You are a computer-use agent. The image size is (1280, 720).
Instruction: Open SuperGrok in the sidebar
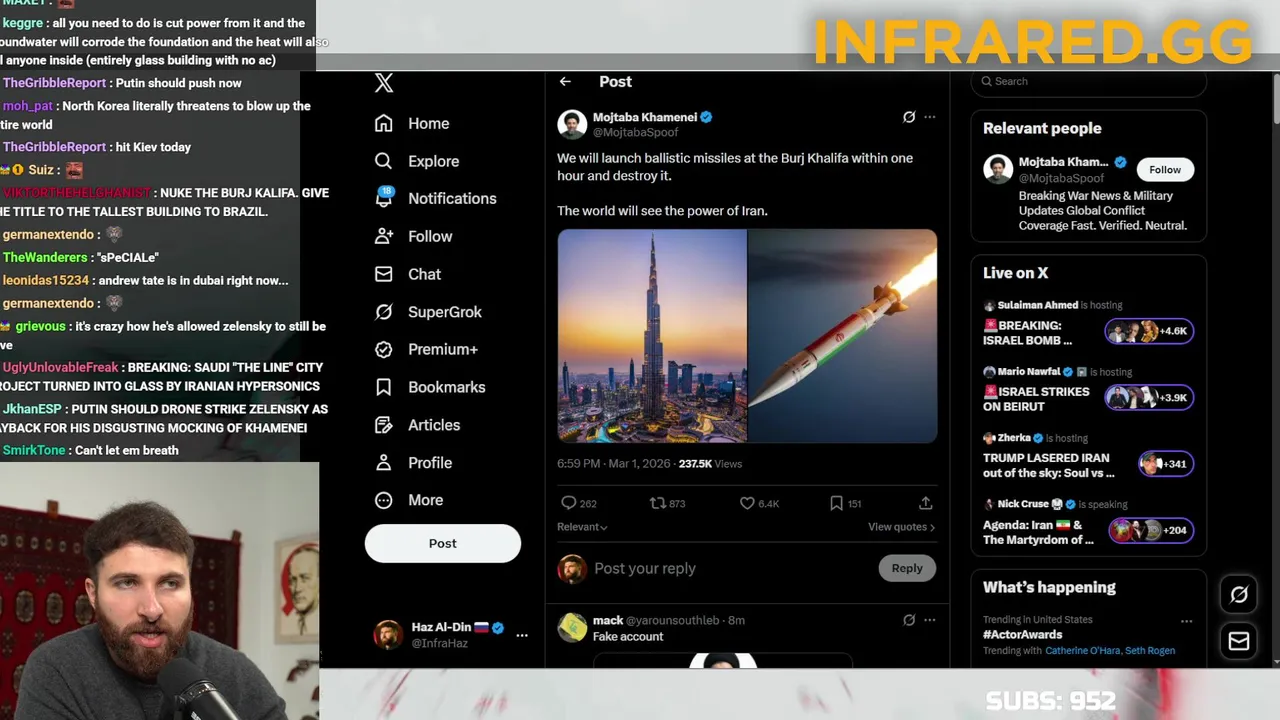pos(428,312)
